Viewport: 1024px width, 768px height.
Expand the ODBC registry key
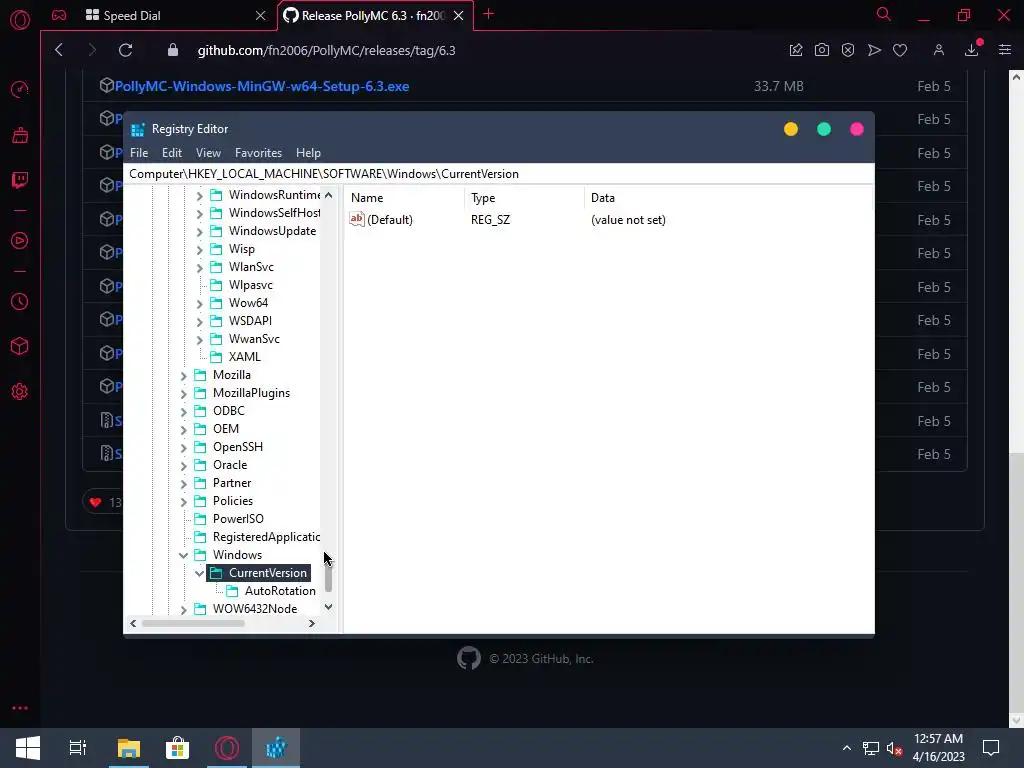[184, 411]
